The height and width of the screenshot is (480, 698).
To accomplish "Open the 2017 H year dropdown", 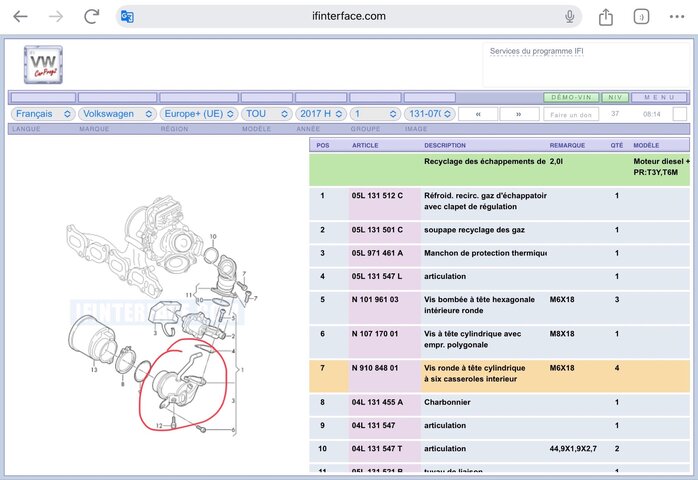I will click(321, 114).
